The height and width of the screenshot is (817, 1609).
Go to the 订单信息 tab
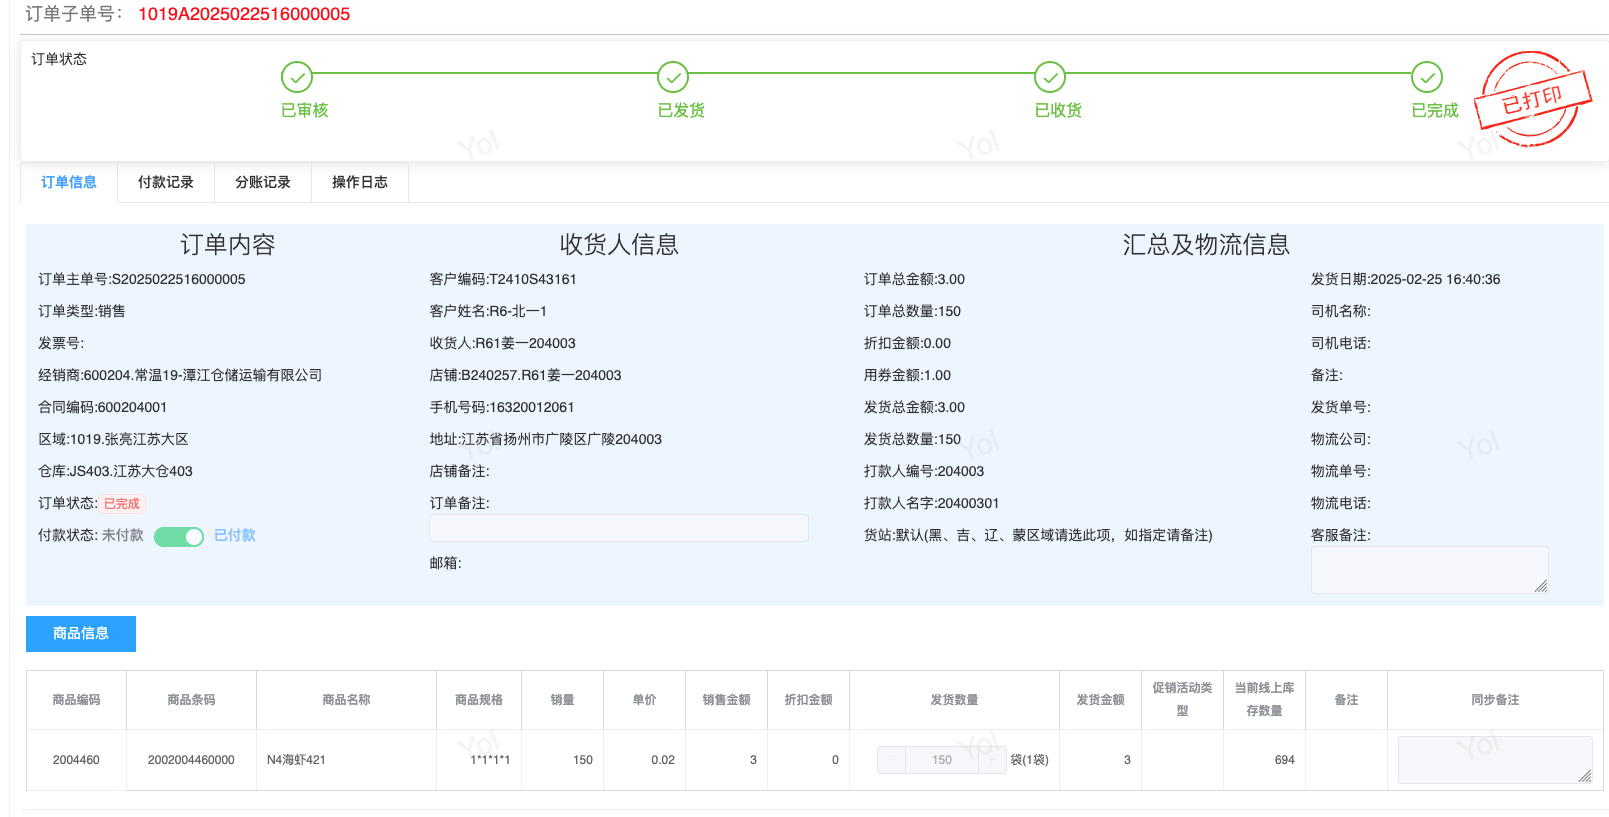click(69, 182)
